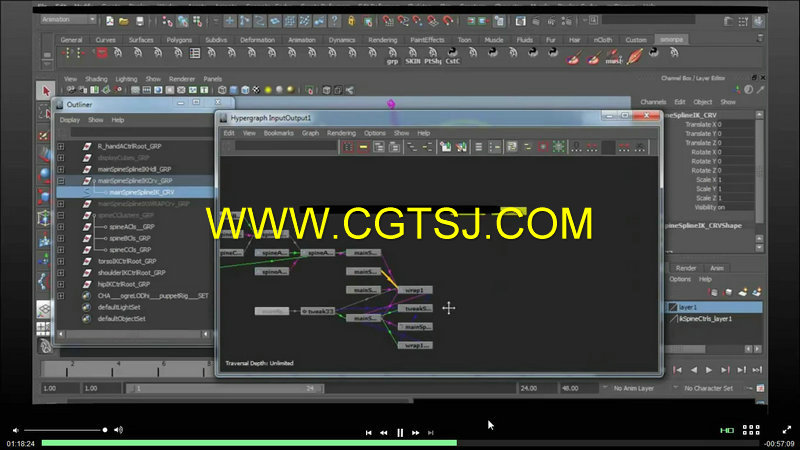Collapse mainSpineSplineIKCrv_GRP in Outliner

point(61,181)
